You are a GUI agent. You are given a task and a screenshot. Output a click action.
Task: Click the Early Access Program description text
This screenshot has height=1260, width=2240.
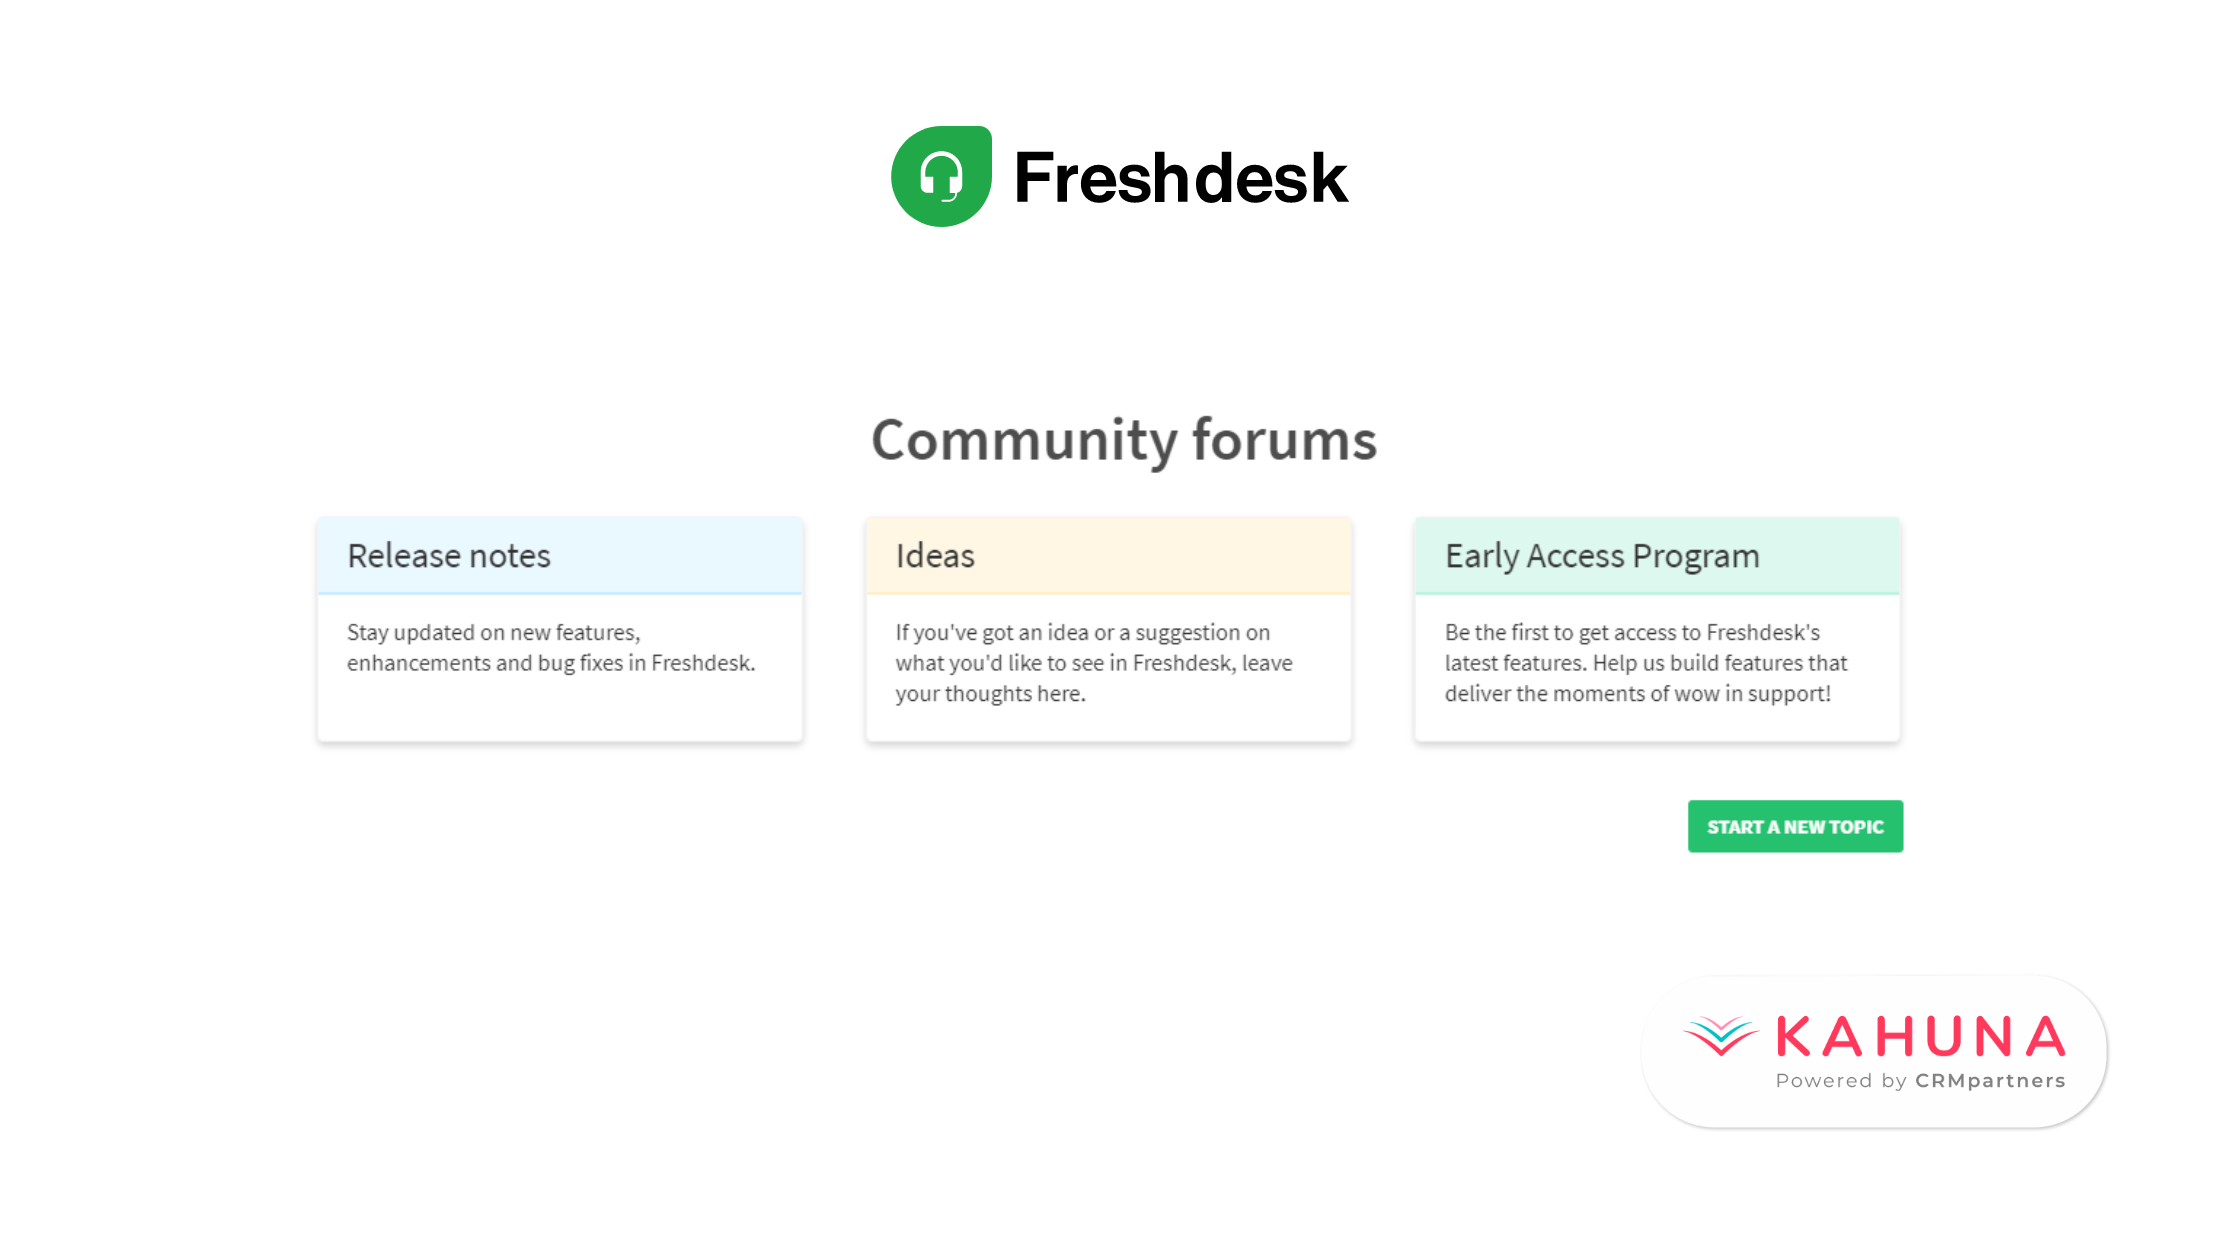tap(1646, 662)
